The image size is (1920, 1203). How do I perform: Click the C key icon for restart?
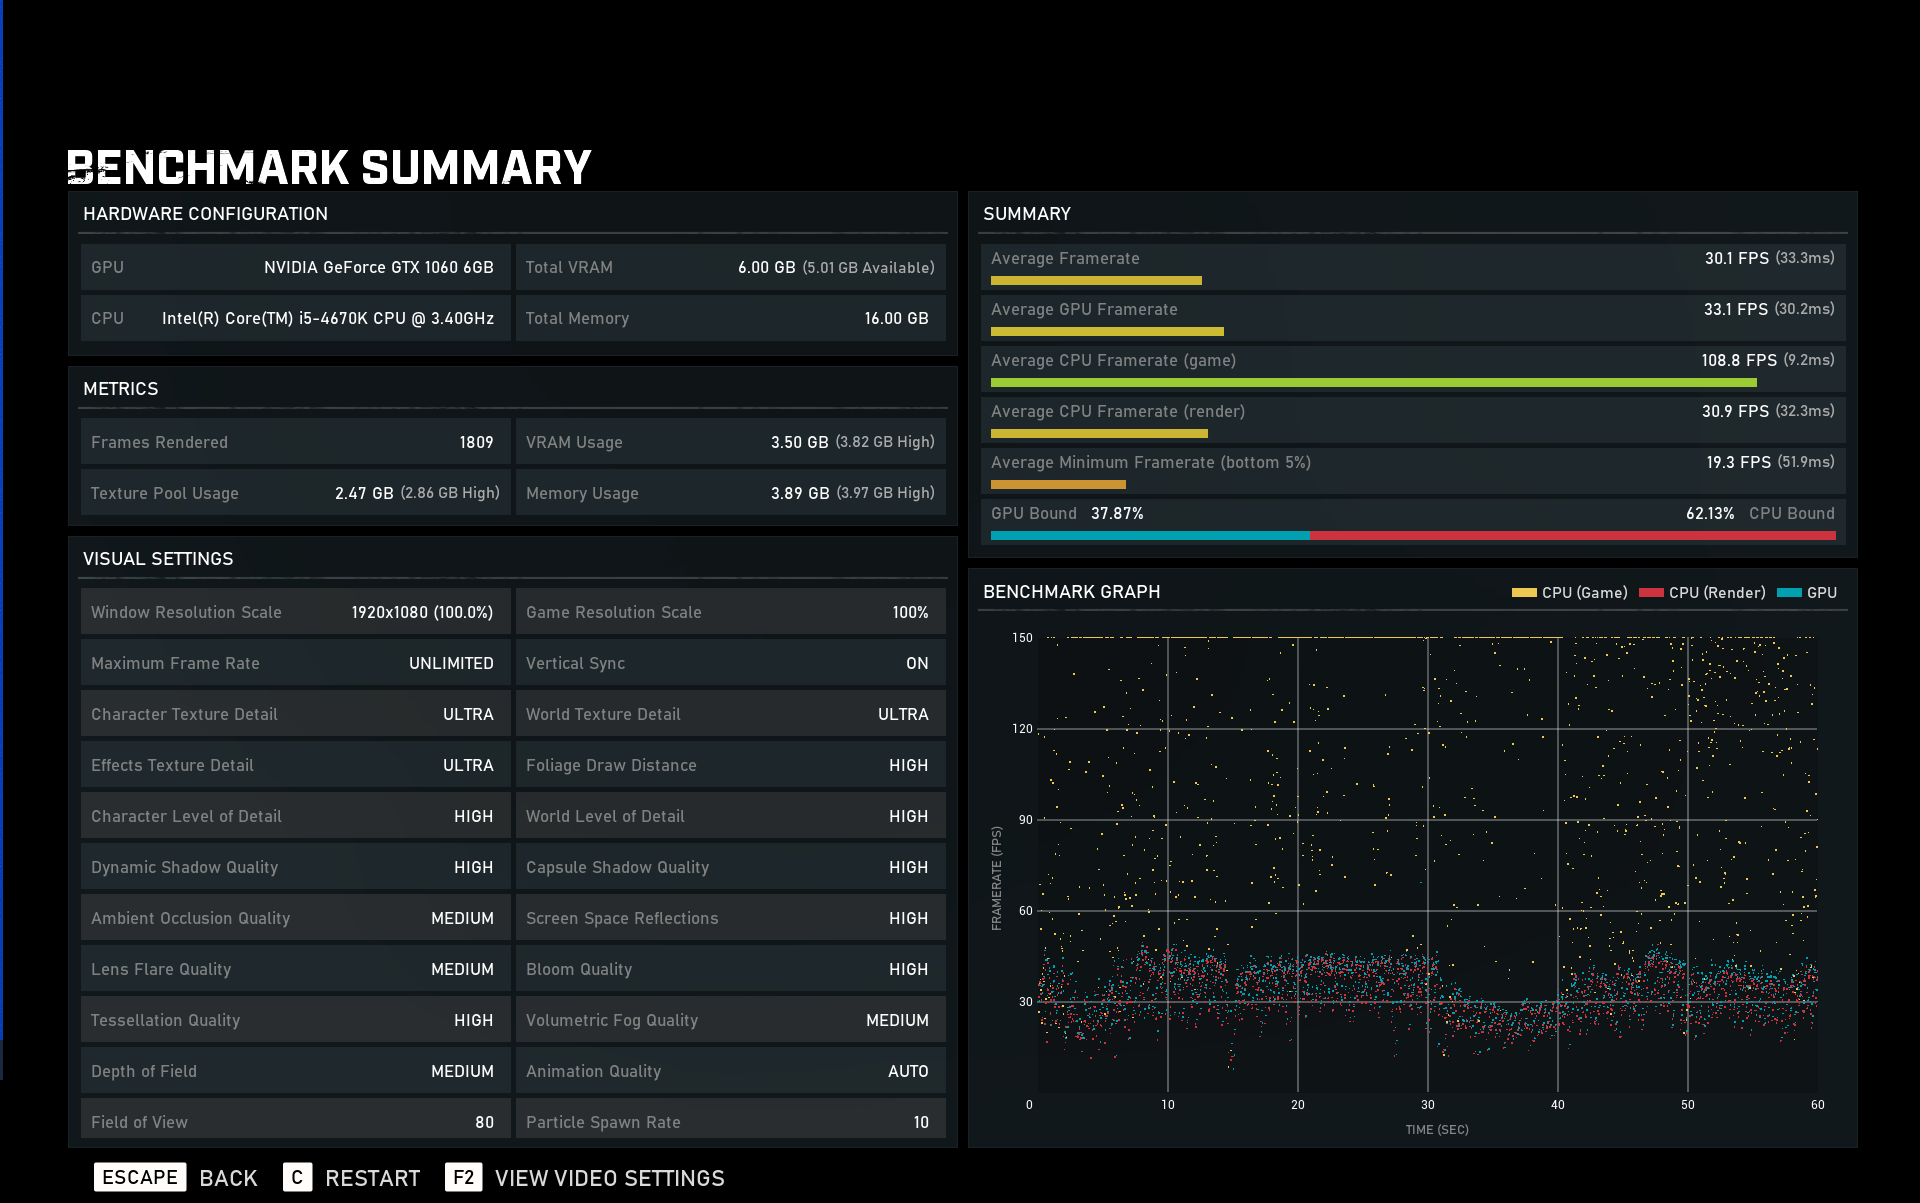(297, 1177)
